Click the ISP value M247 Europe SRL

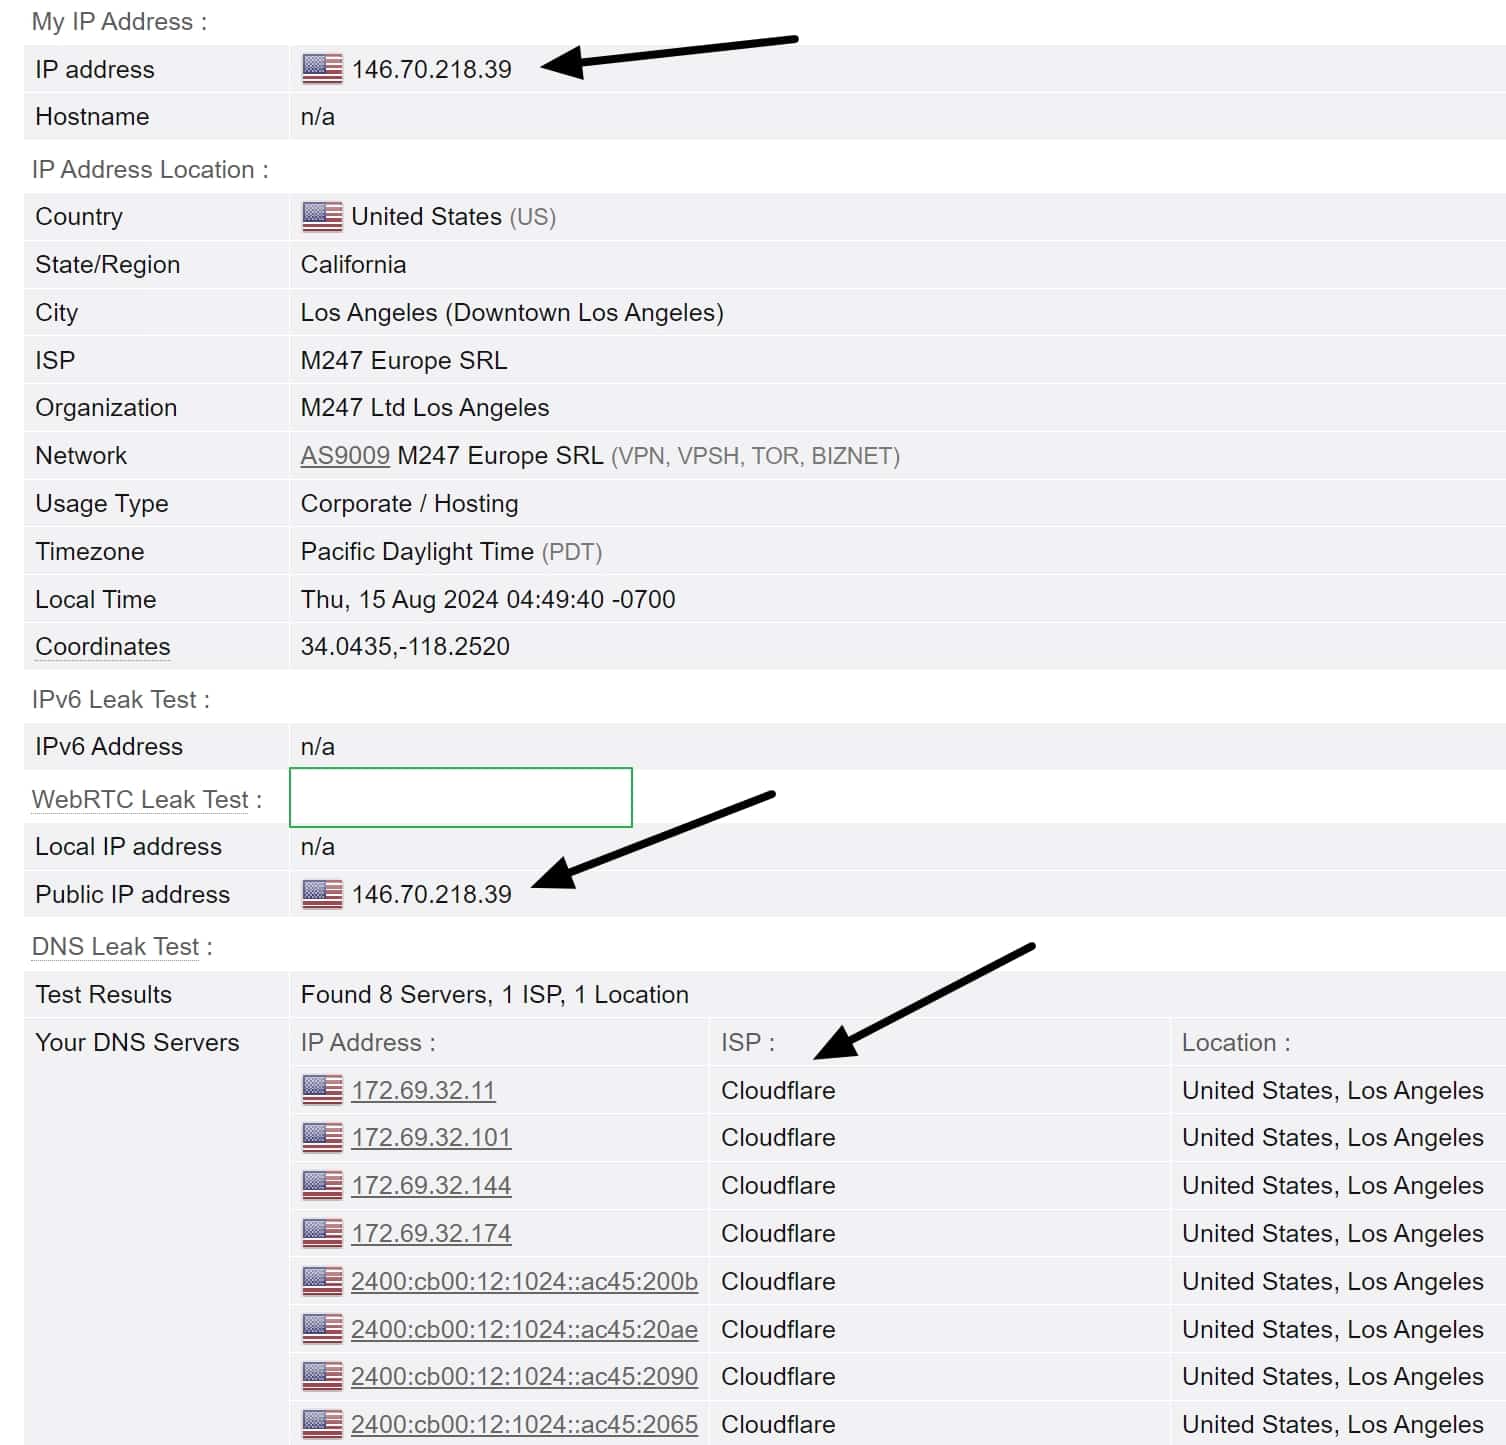point(404,360)
